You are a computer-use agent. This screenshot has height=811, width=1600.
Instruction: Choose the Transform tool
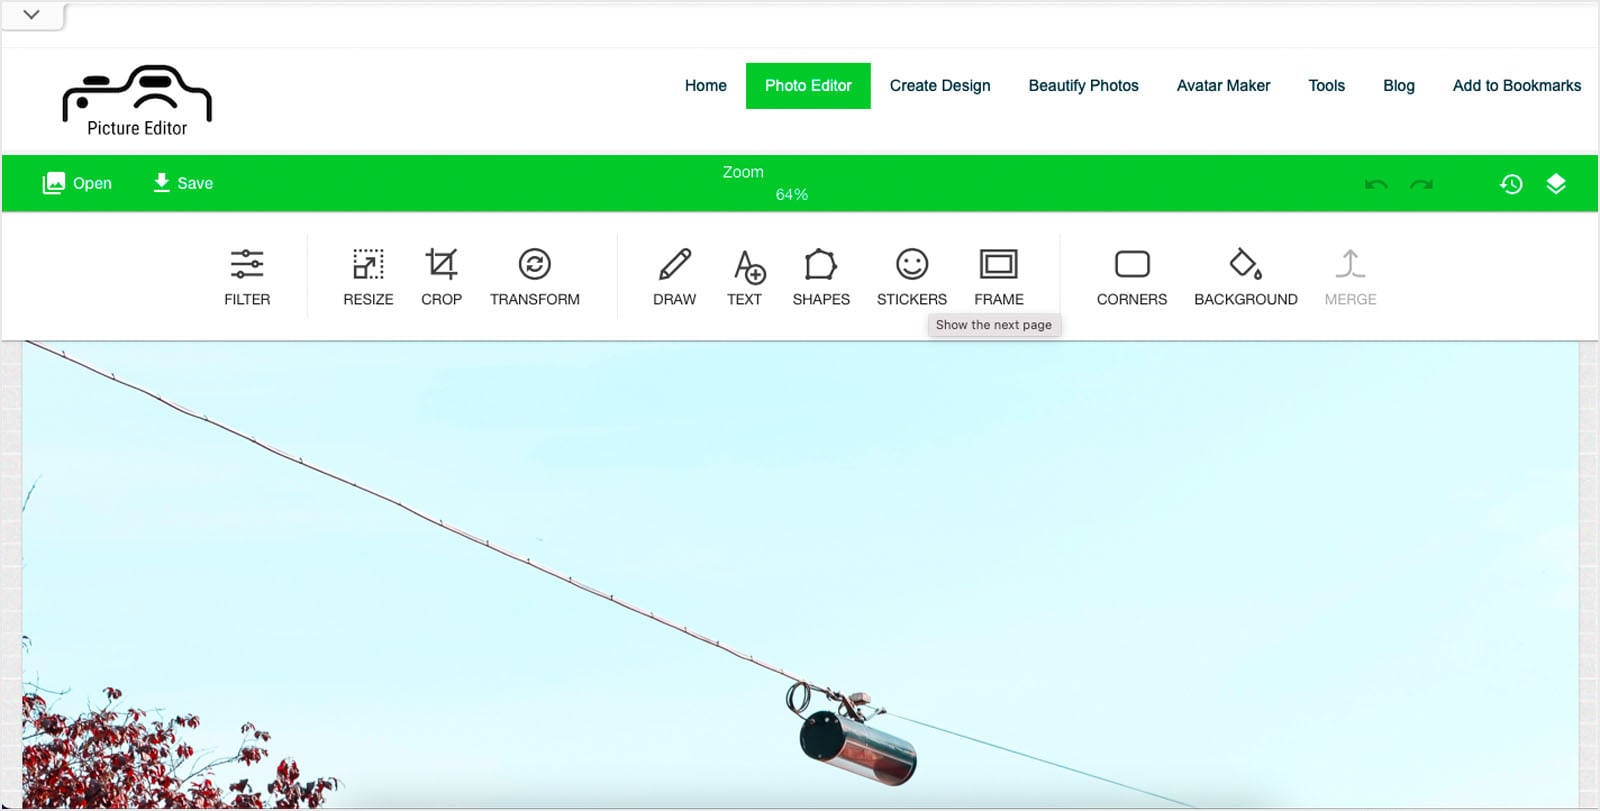(535, 265)
